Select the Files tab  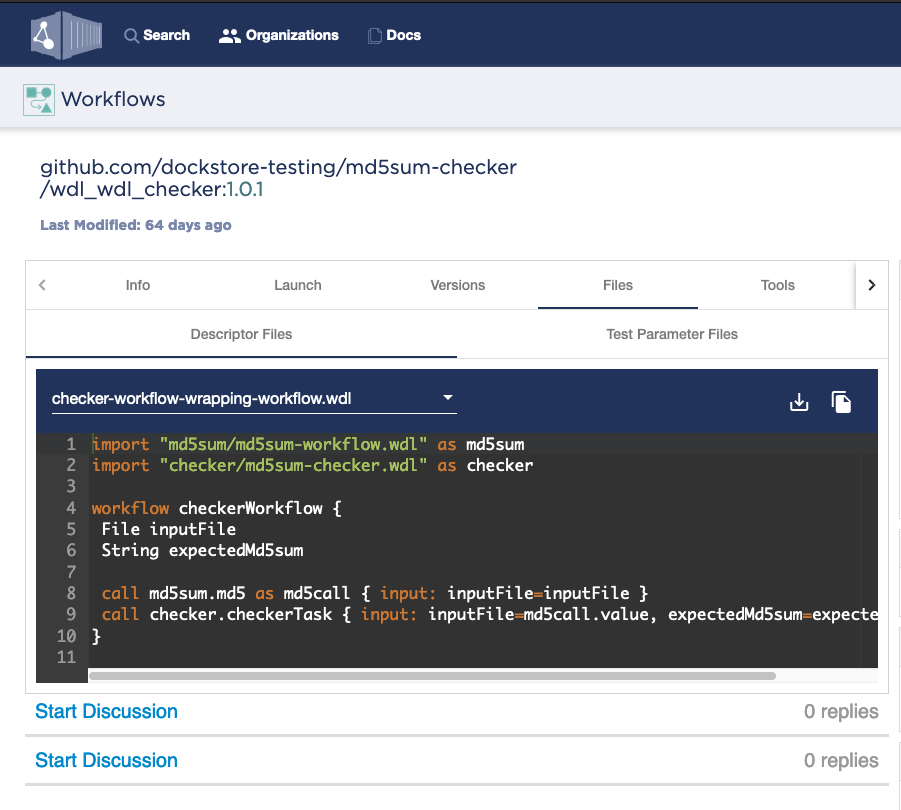click(x=618, y=285)
